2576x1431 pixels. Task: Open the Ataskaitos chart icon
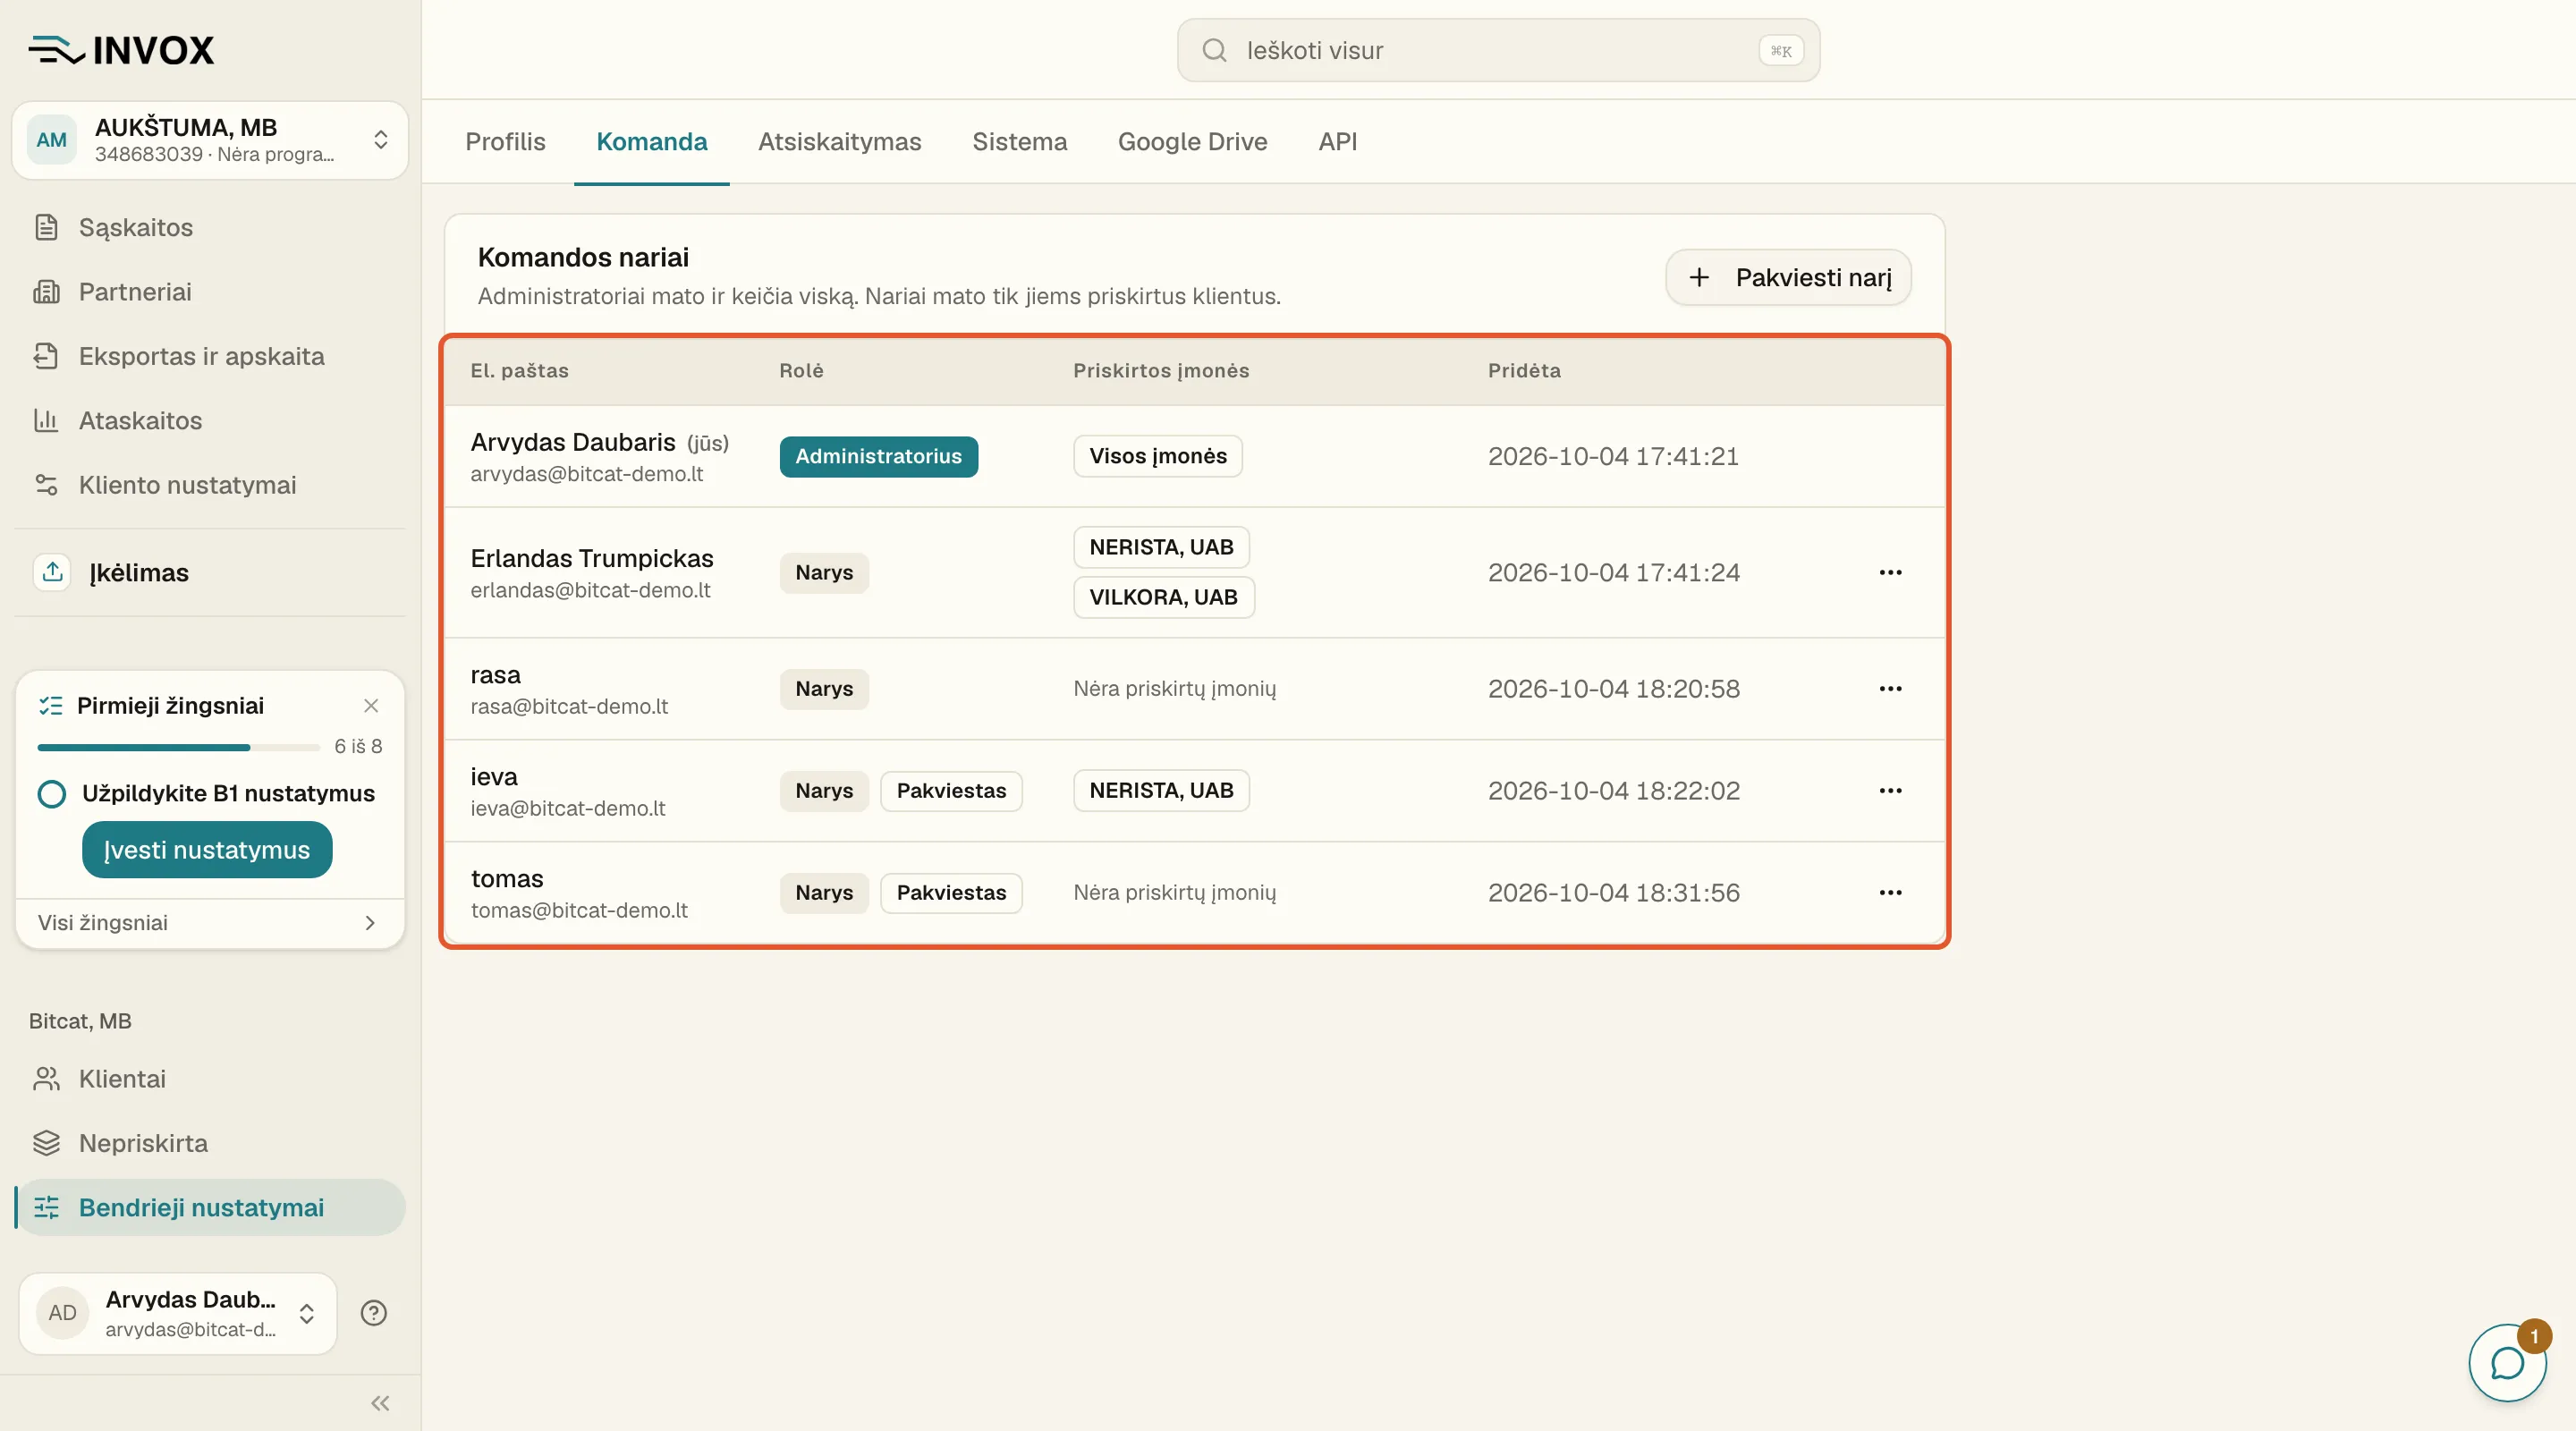pos(46,420)
